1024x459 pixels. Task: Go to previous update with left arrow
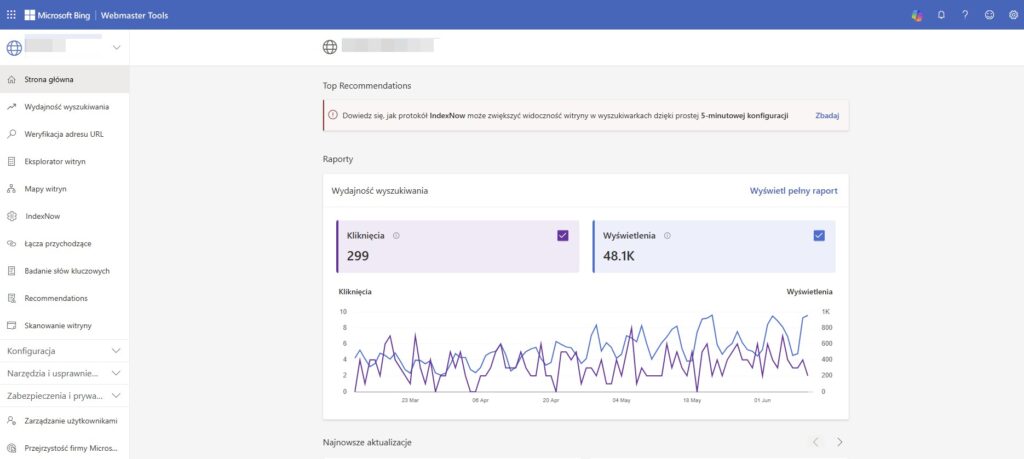pyautogui.click(x=815, y=442)
